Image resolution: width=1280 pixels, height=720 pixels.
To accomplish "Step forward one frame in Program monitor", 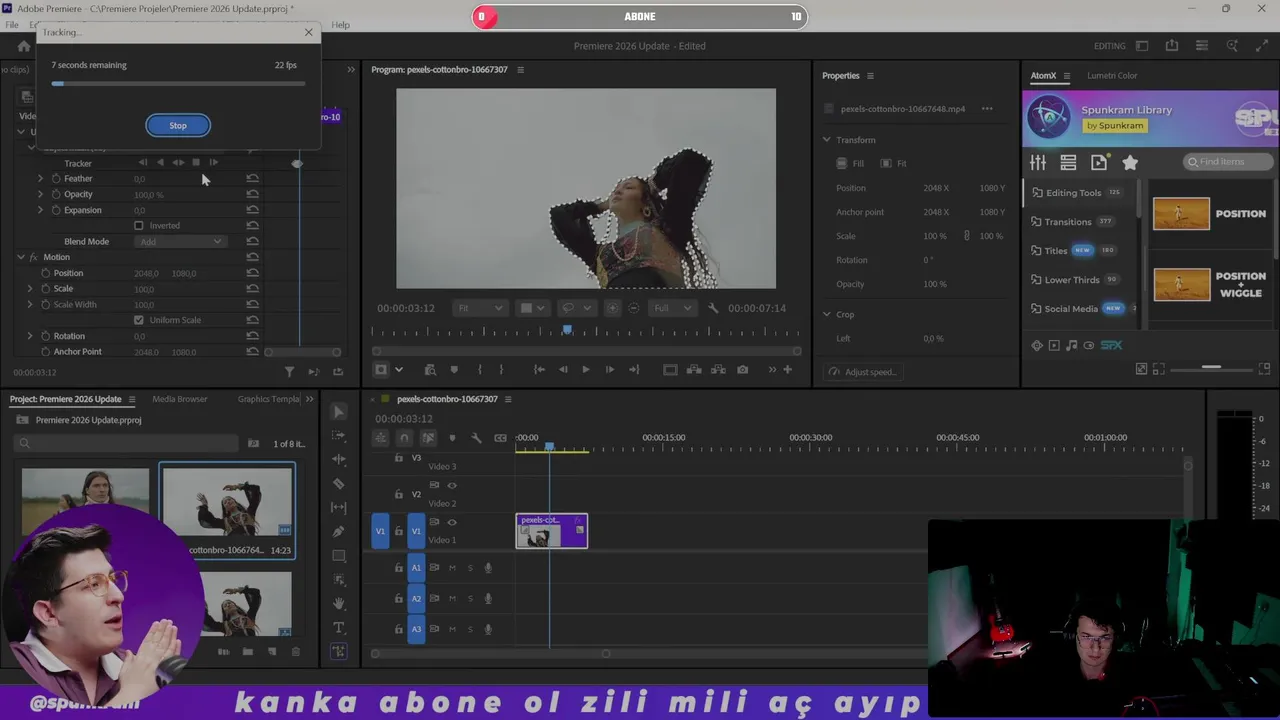I will click(x=609, y=370).
